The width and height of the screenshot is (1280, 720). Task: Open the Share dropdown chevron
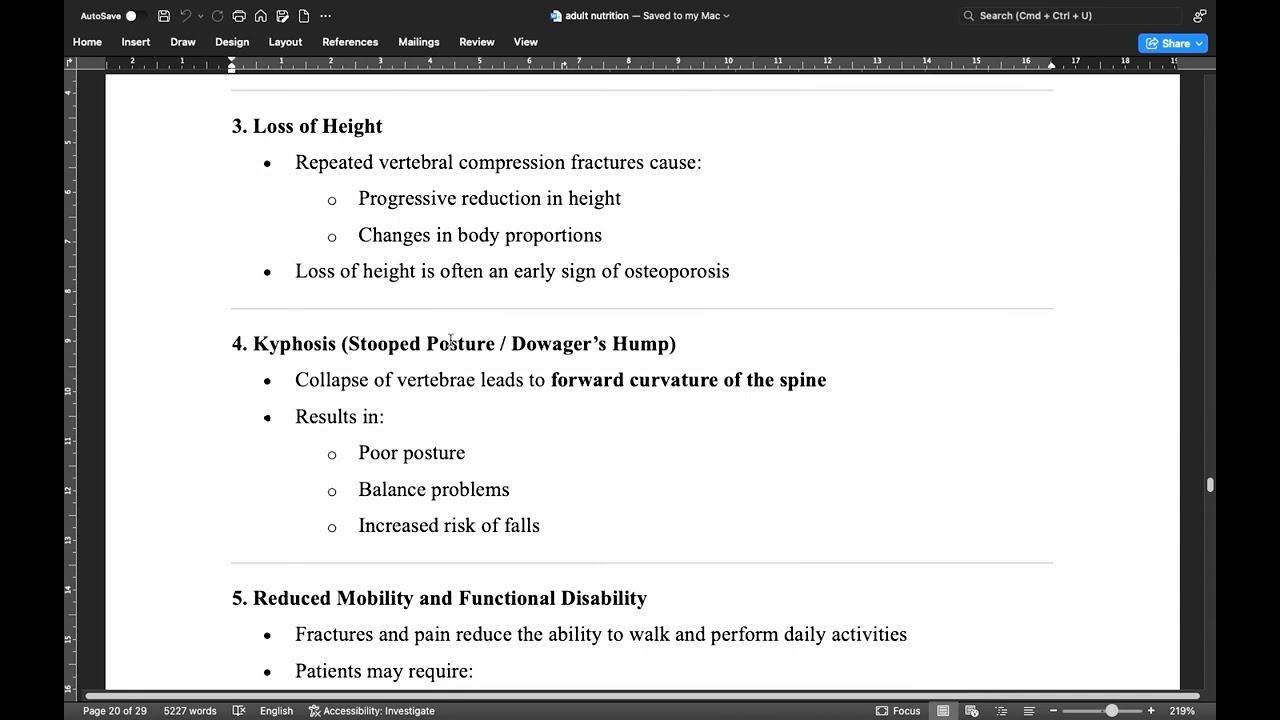[1199, 43]
